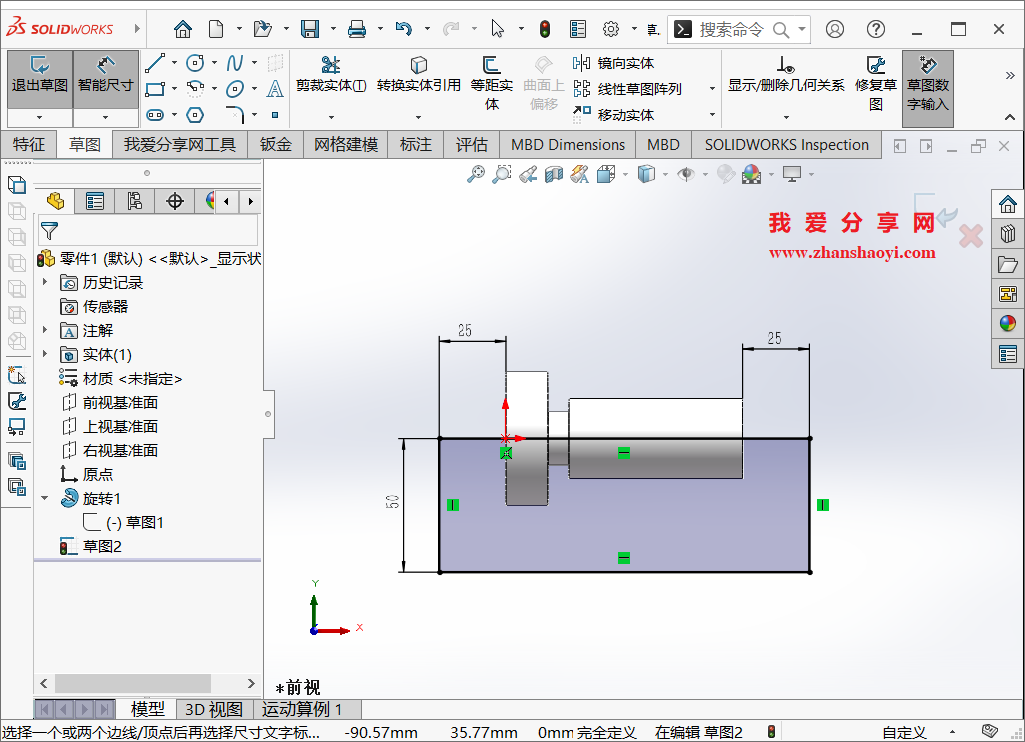Click the Edit Appearance color ball icon
This screenshot has height=742, width=1025.
752,174
